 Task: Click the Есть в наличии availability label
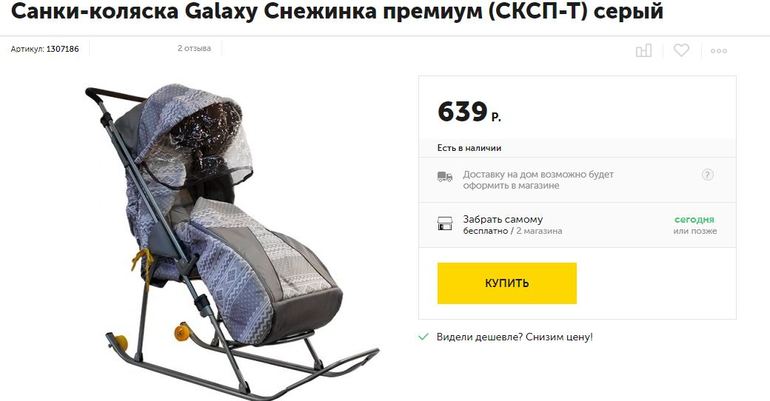point(469,148)
